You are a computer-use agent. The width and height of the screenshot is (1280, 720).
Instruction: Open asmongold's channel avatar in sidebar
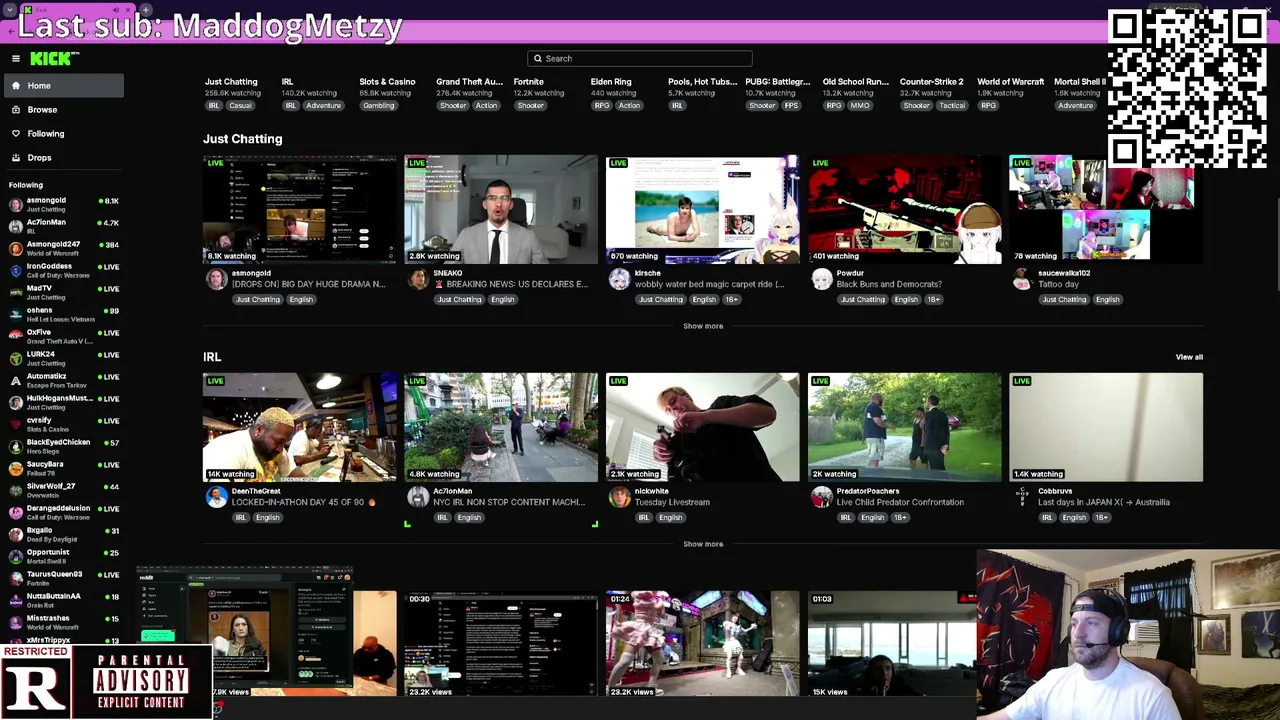[15, 205]
